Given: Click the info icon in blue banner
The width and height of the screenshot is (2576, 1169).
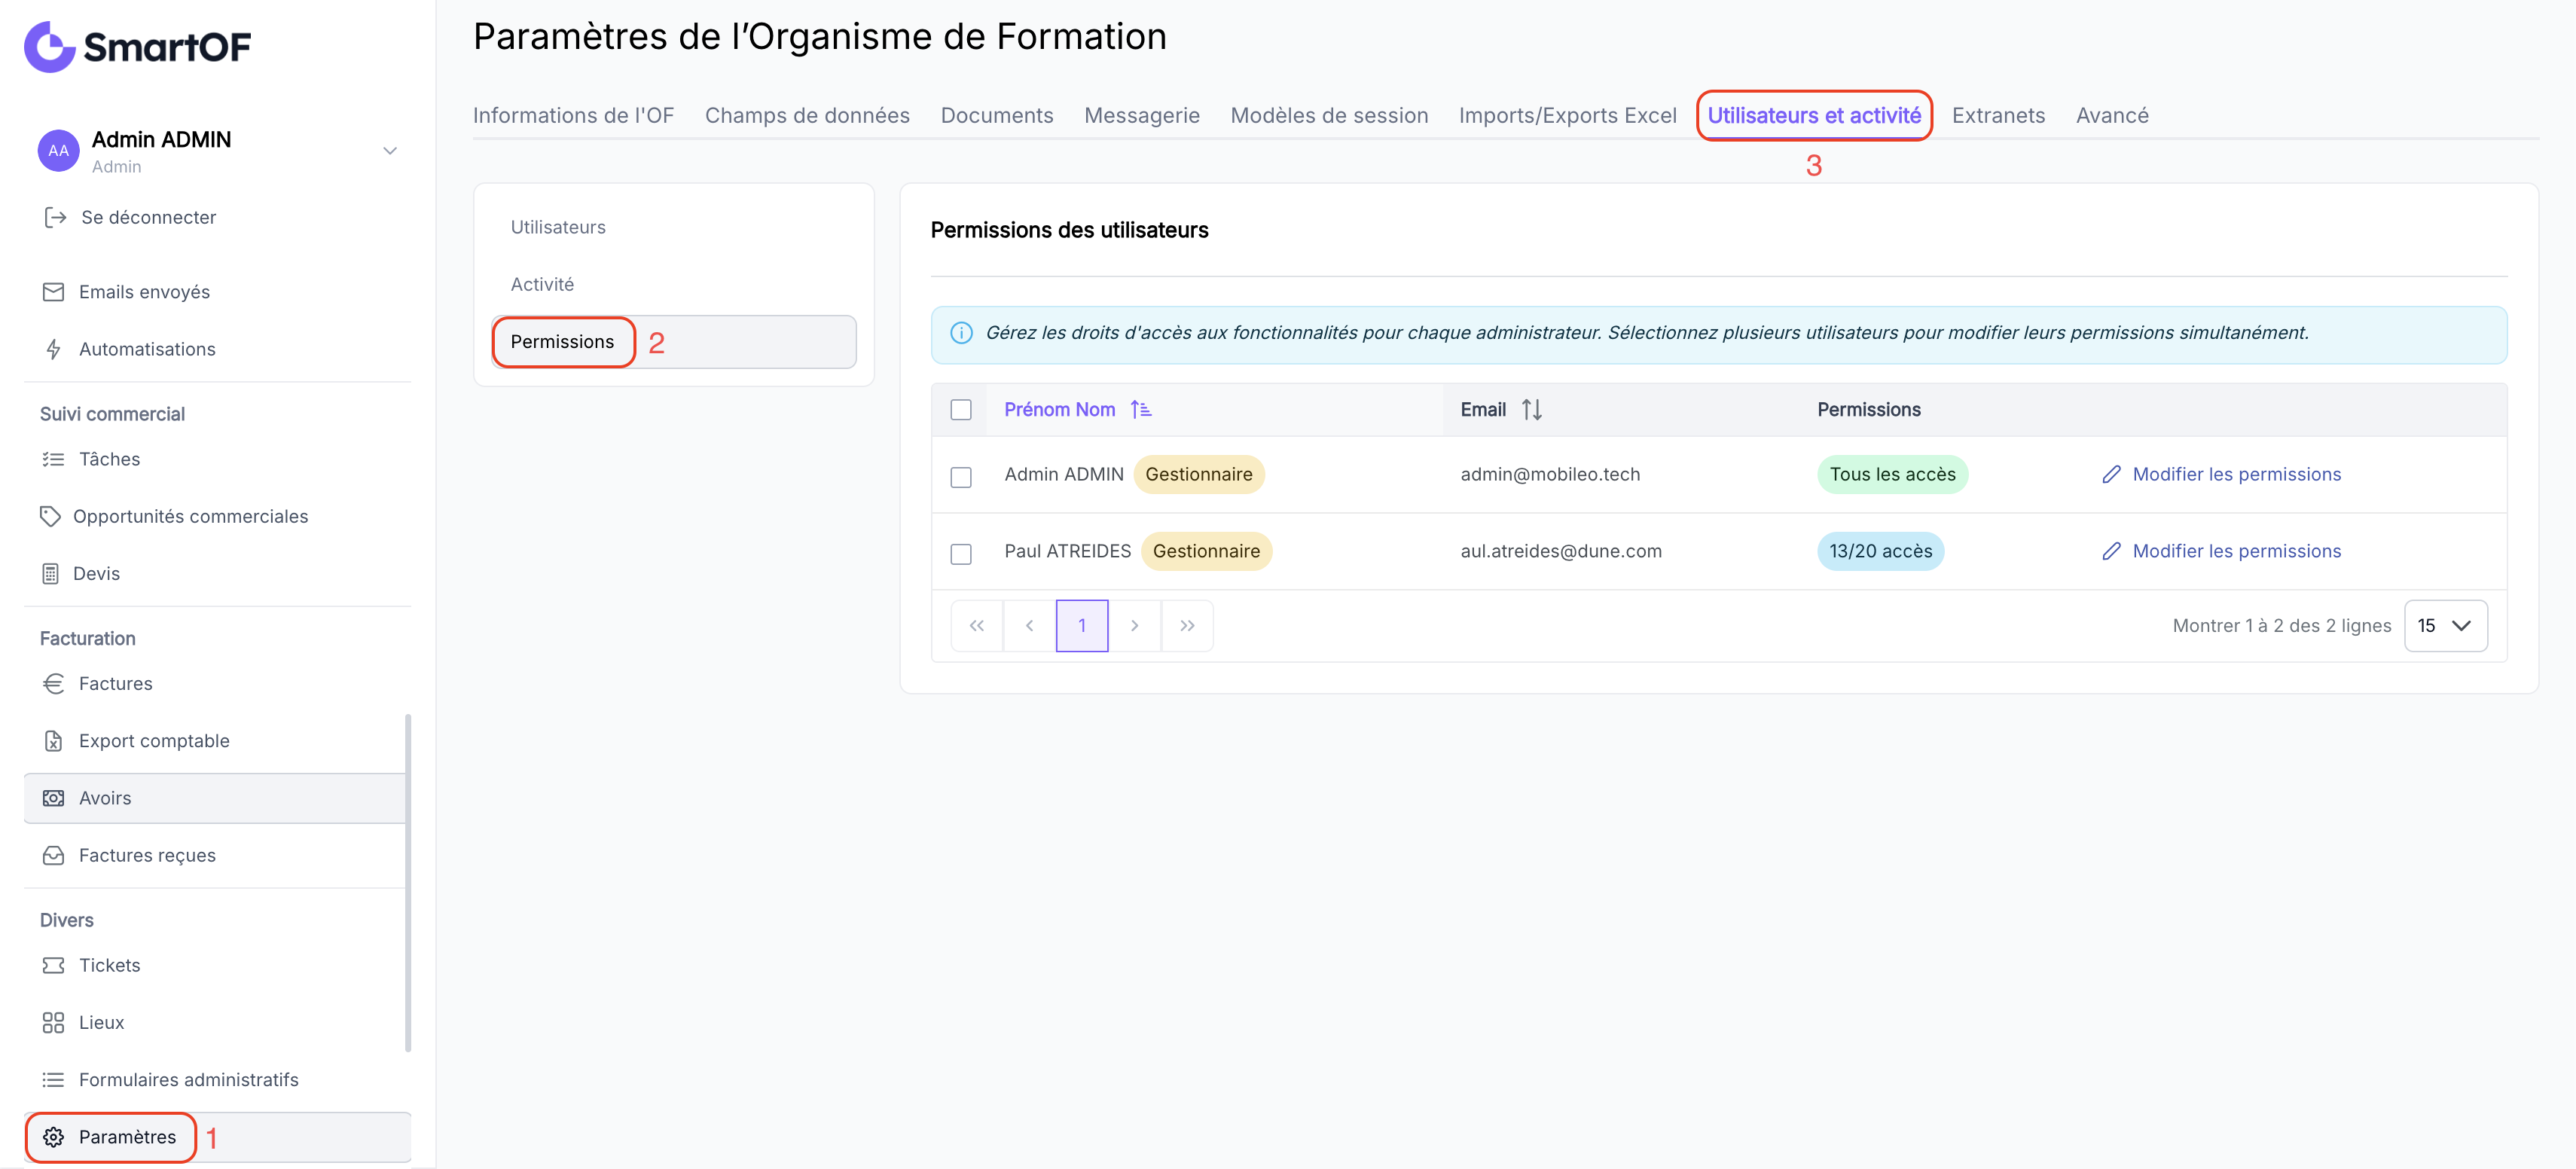Looking at the screenshot, I should point(961,333).
